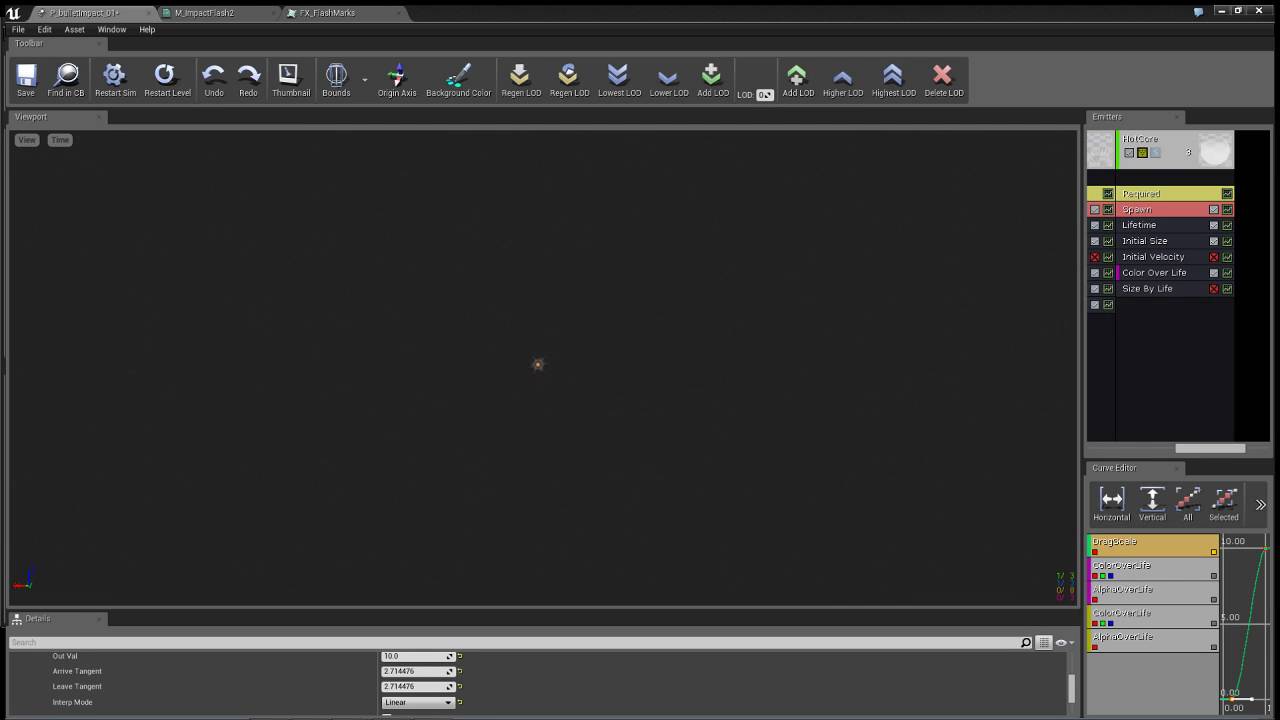
Task: Click the Details search box
Action: tap(515, 643)
